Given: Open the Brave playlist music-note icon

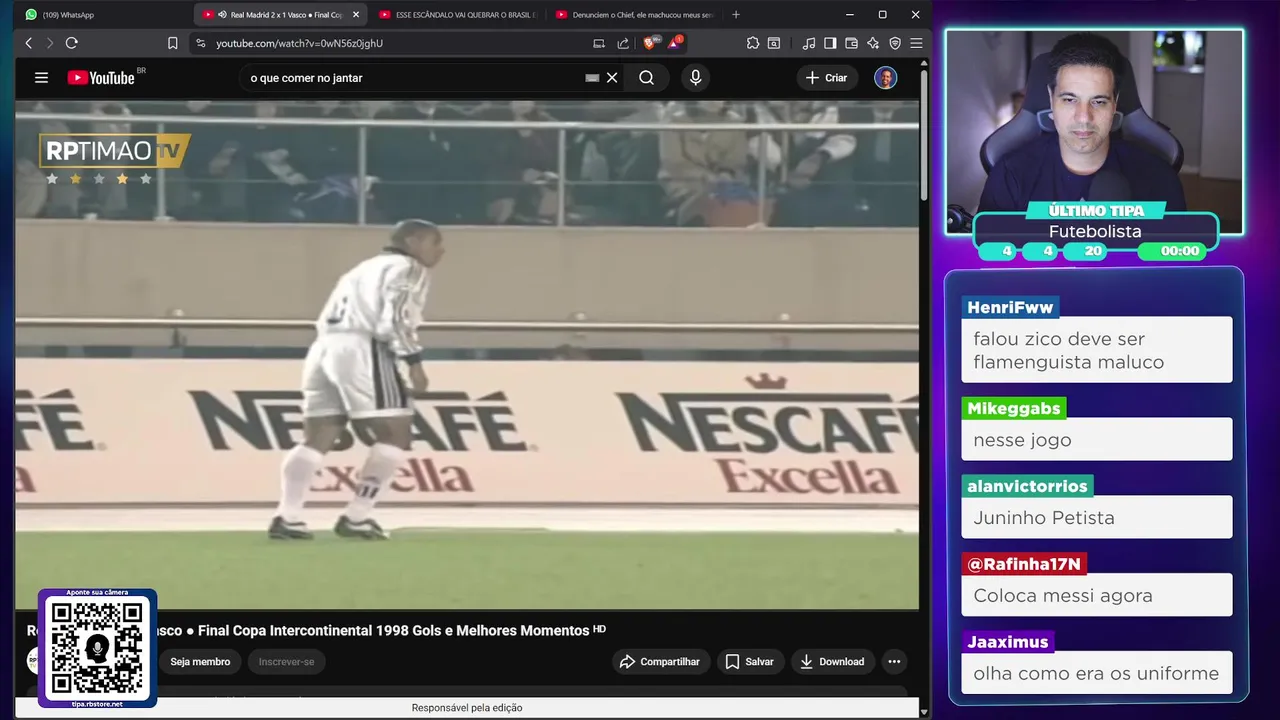Looking at the screenshot, I should point(808,43).
